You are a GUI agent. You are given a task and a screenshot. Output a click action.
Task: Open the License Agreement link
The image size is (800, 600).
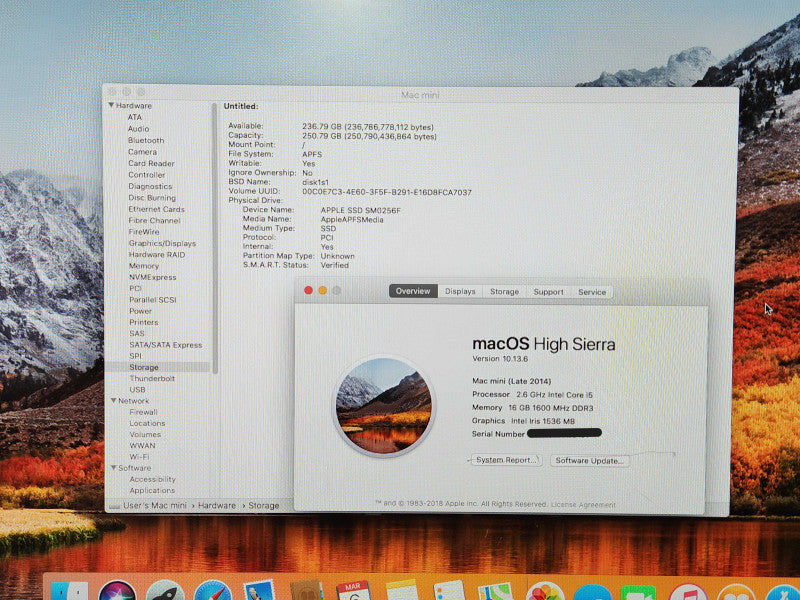click(x=583, y=505)
